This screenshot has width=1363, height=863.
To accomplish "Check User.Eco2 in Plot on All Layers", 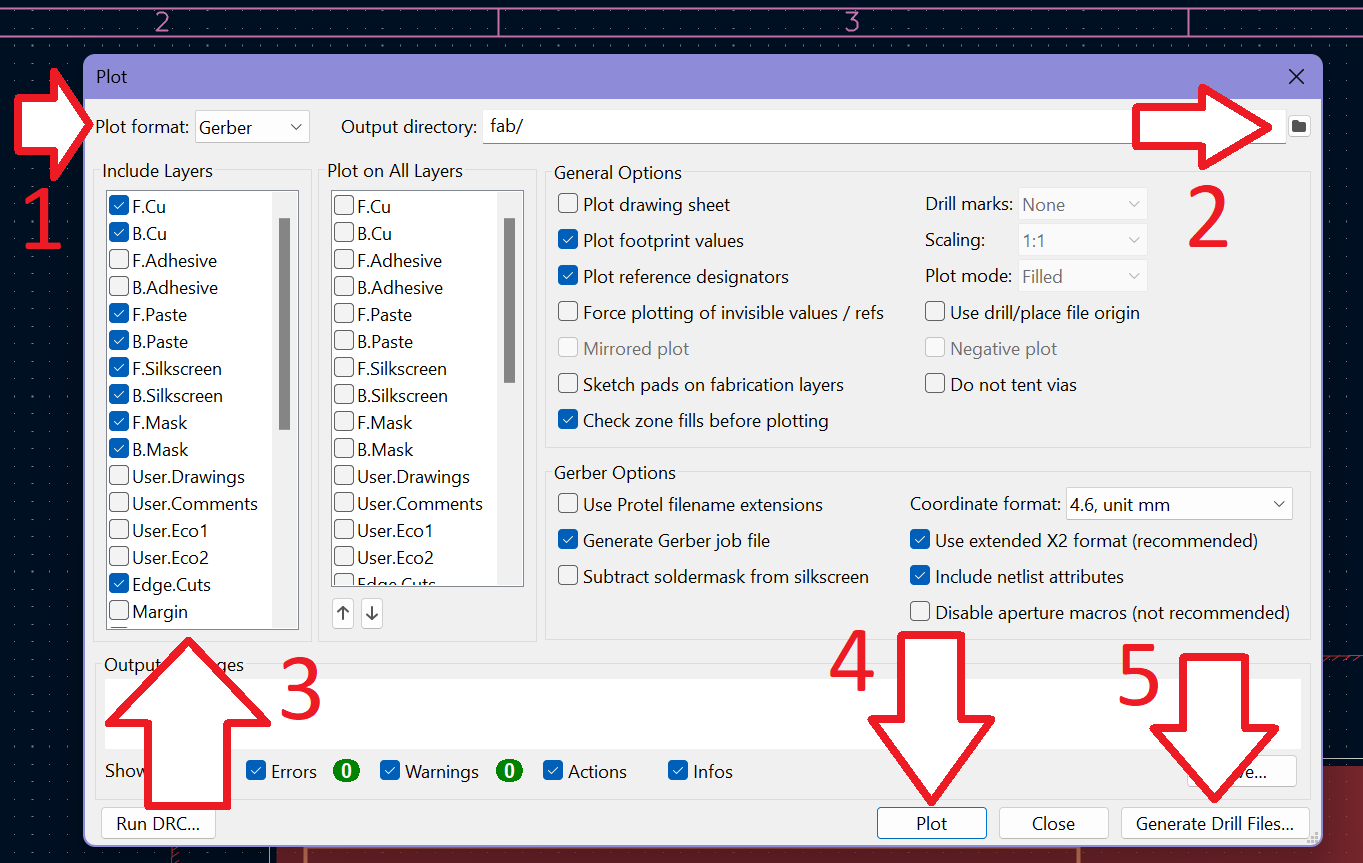I will [343, 557].
